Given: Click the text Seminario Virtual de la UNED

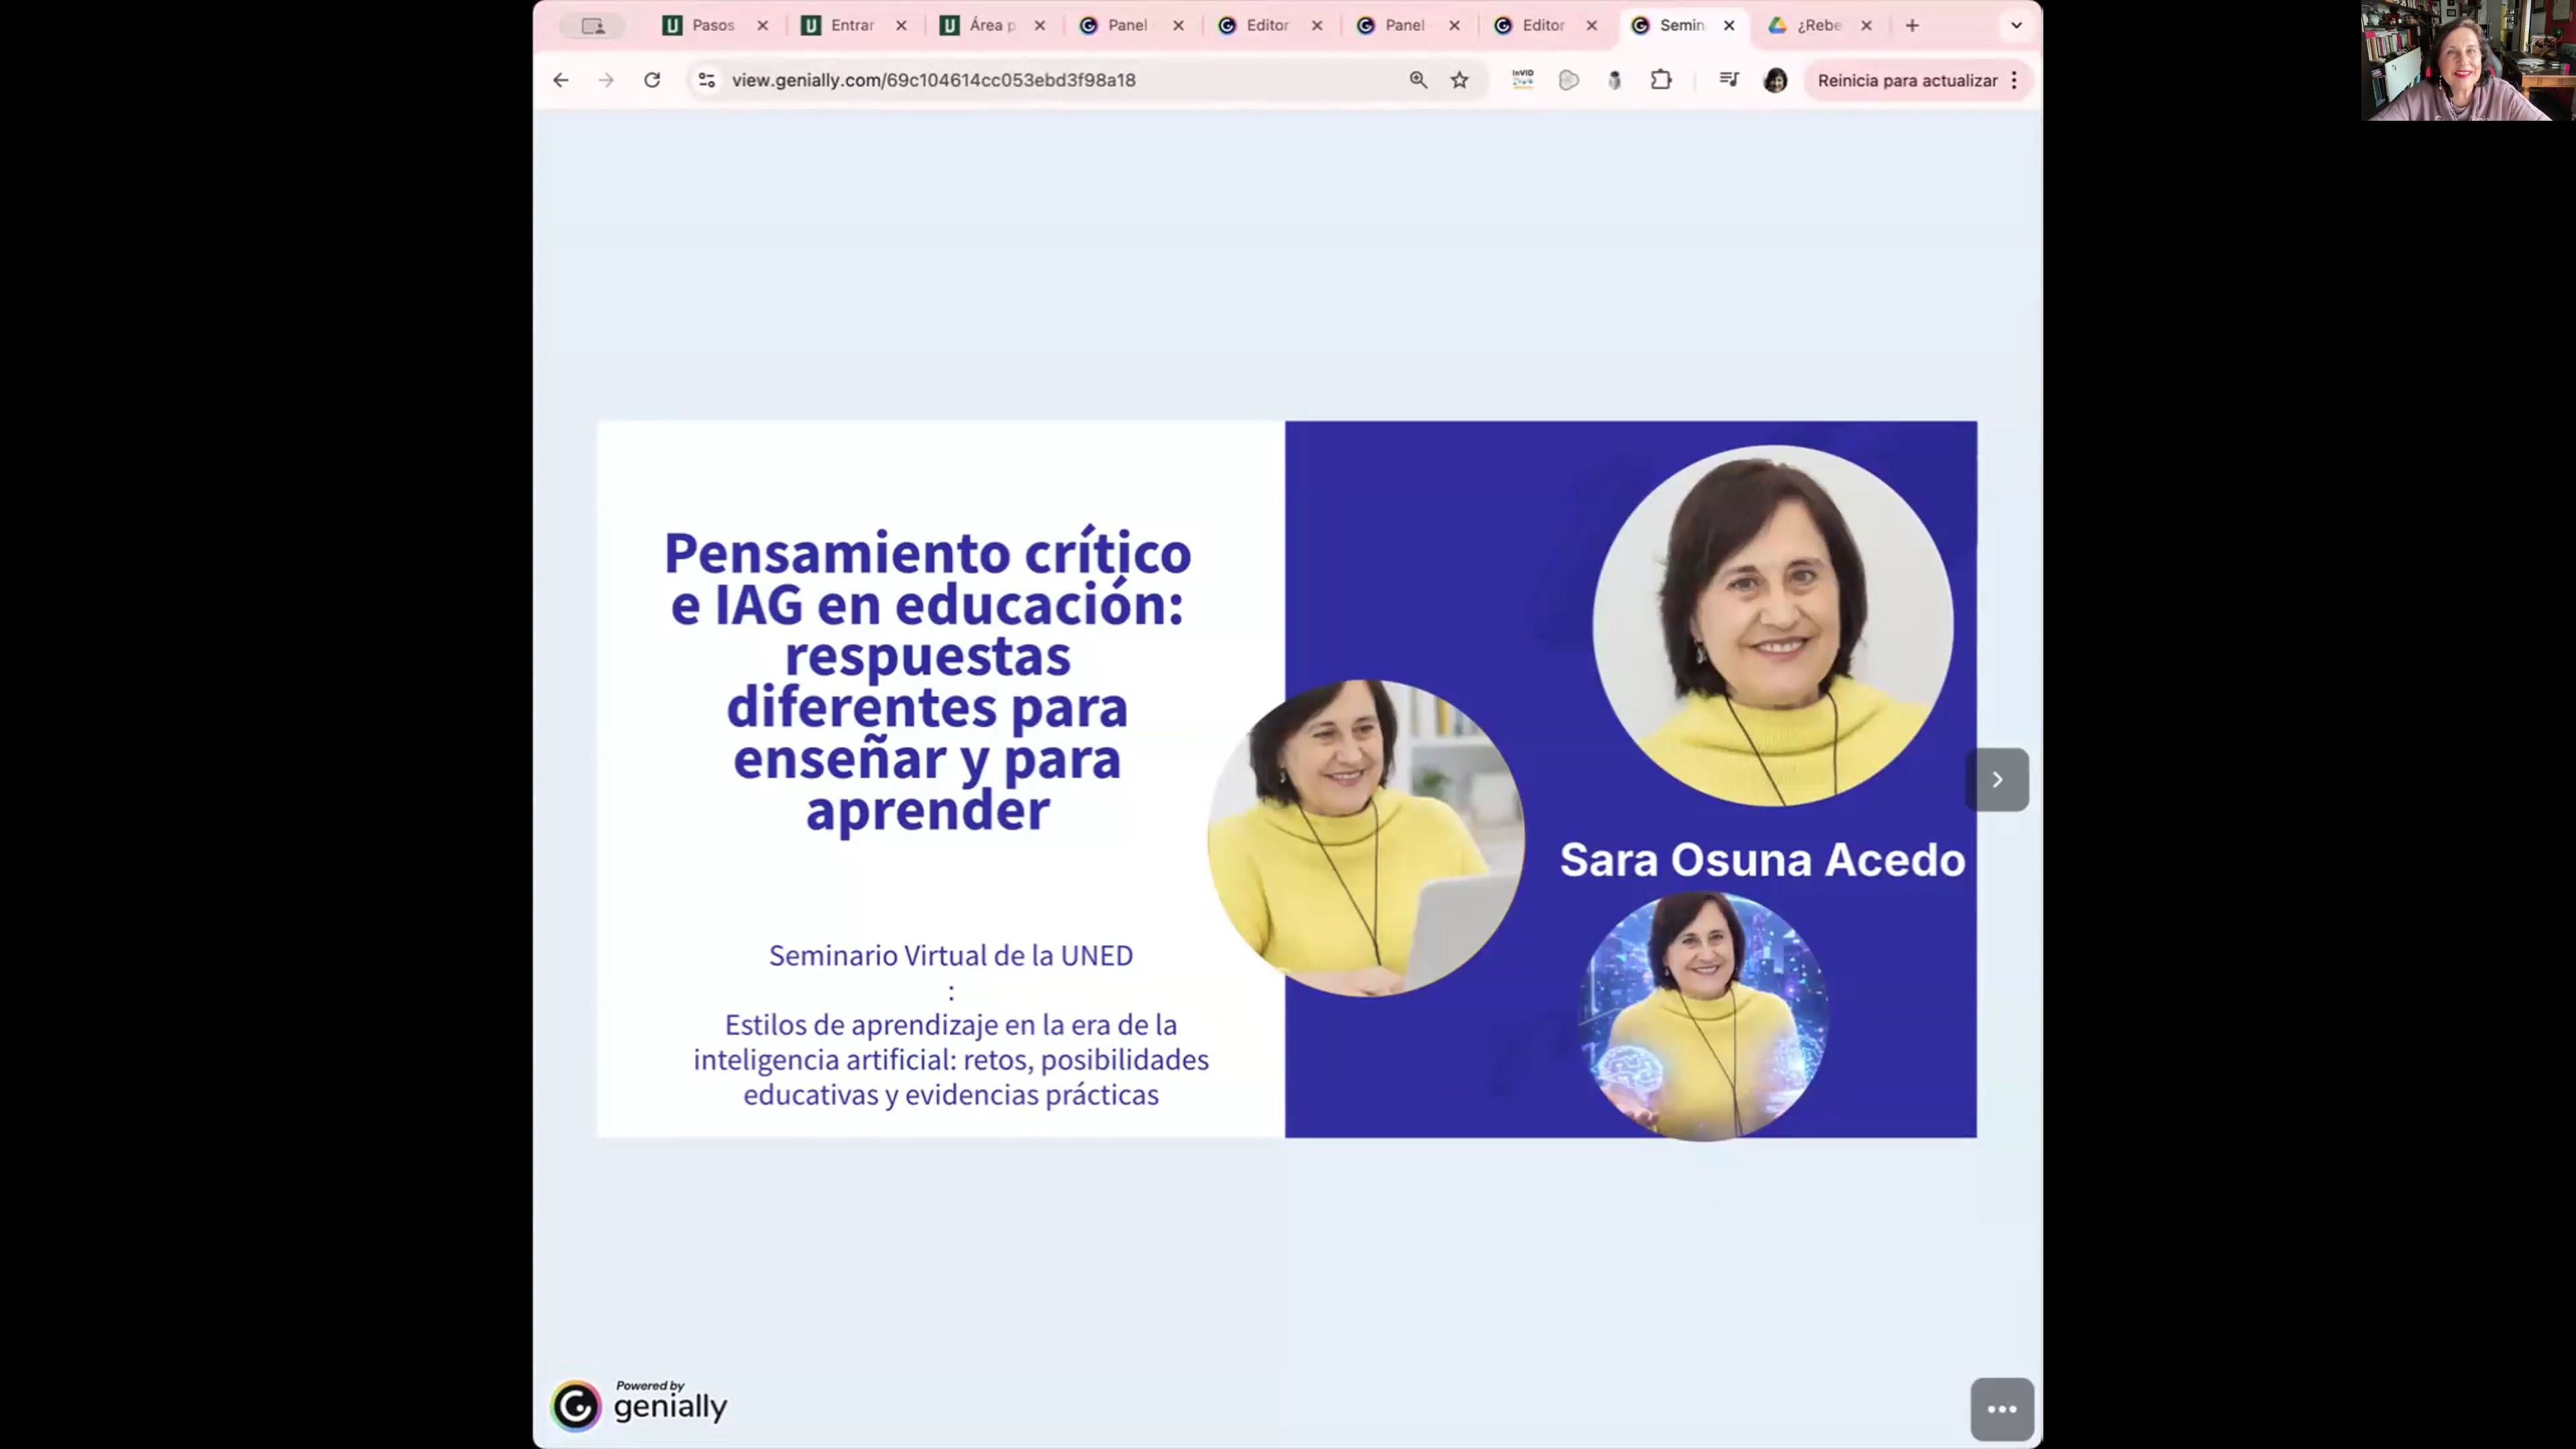Looking at the screenshot, I should (951, 955).
